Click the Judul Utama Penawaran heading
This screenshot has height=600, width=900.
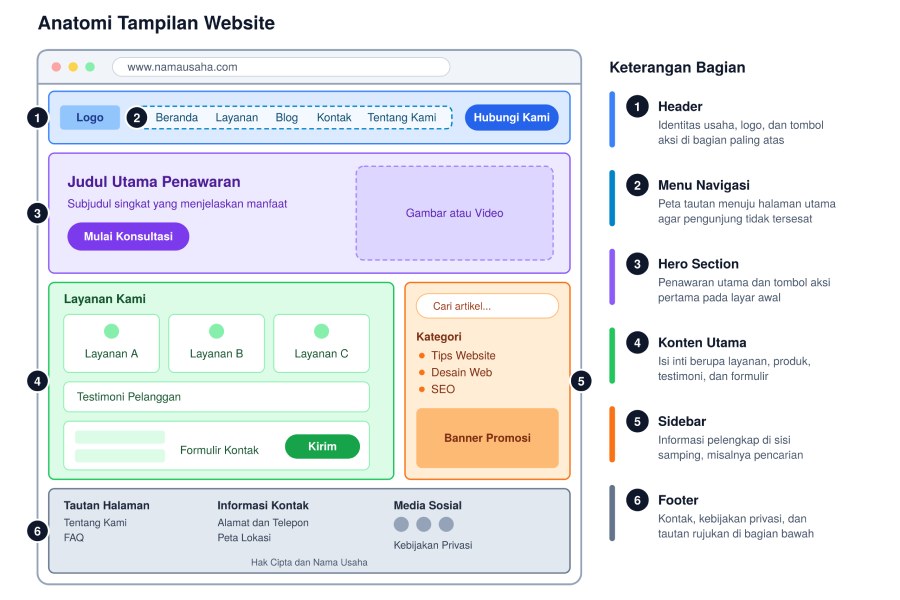click(154, 181)
